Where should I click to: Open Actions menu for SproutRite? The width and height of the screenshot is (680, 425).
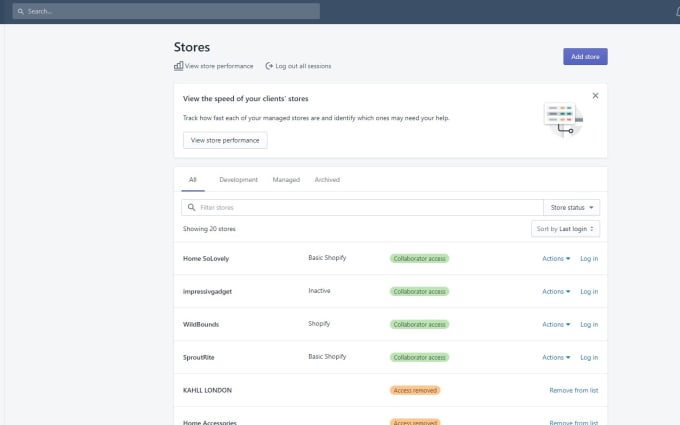tap(556, 357)
